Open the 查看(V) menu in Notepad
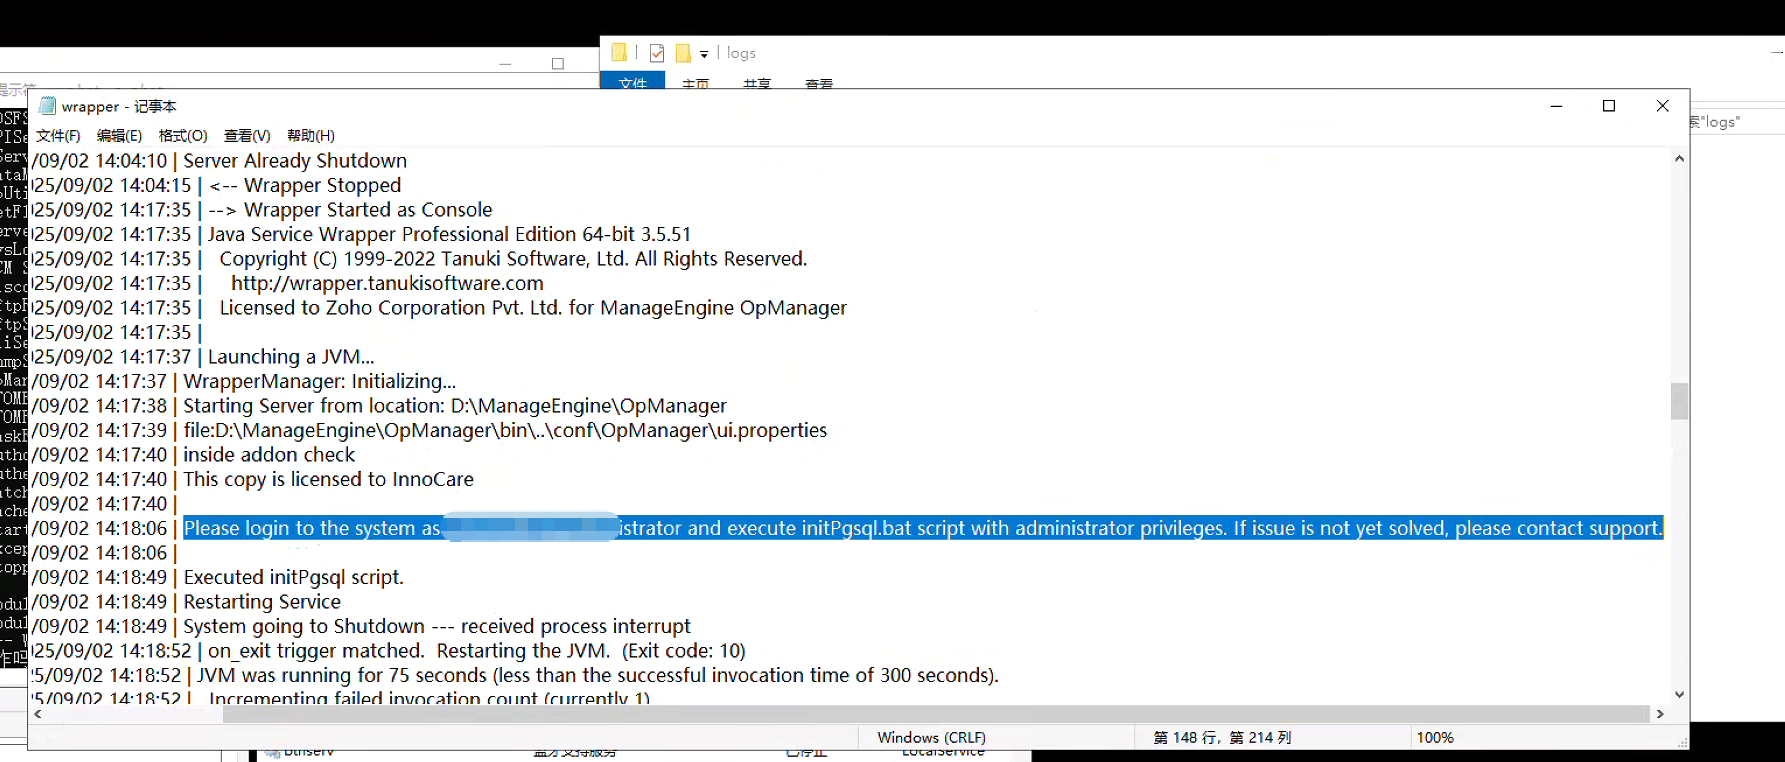 pos(247,135)
